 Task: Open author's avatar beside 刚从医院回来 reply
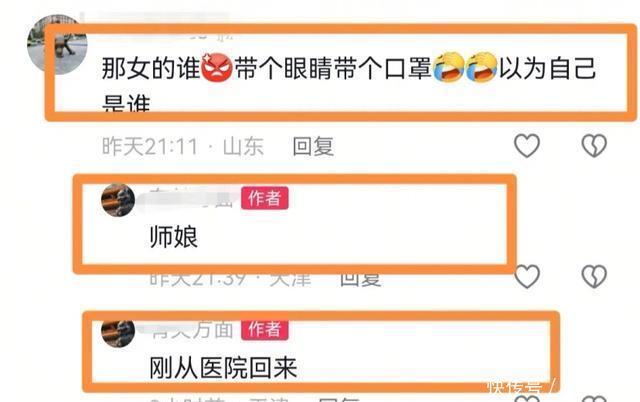click(x=118, y=331)
